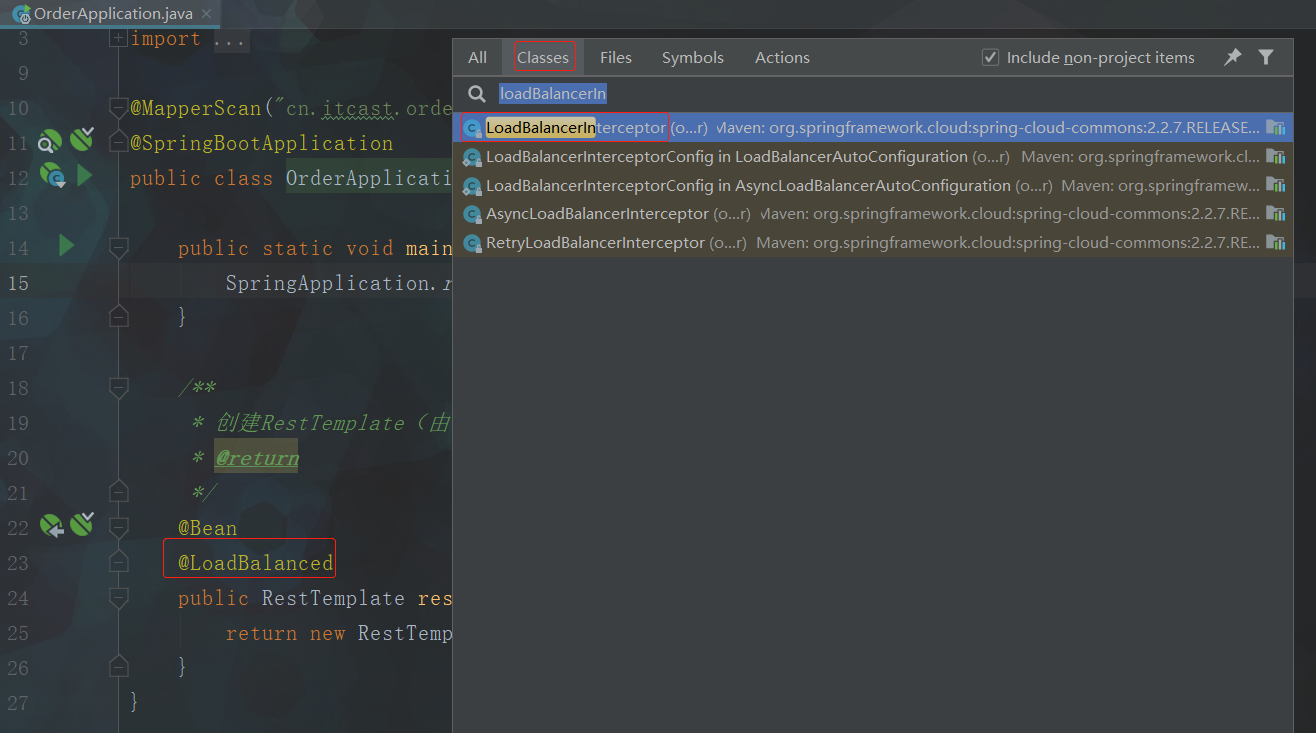Select the Classes search tab
The height and width of the screenshot is (733, 1316).
pos(543,58)
